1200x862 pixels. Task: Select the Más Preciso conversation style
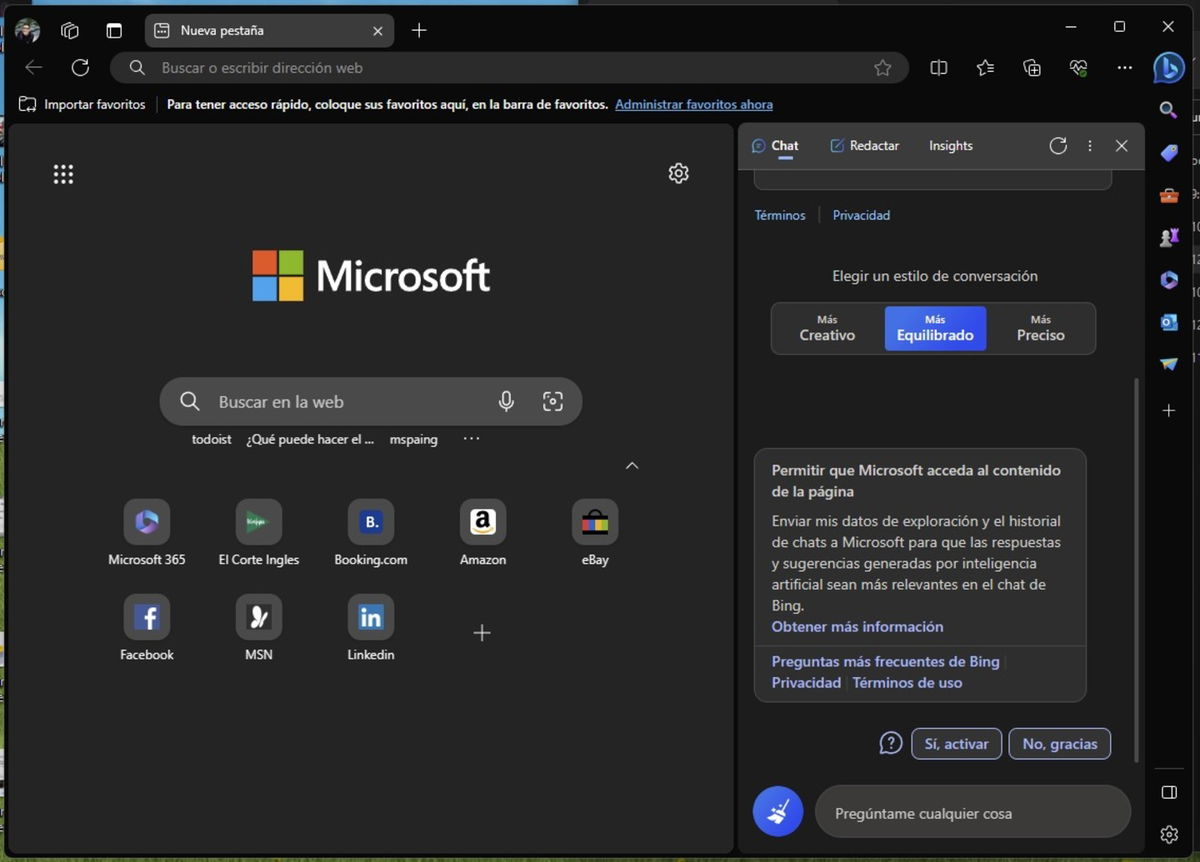(1040, 328)
